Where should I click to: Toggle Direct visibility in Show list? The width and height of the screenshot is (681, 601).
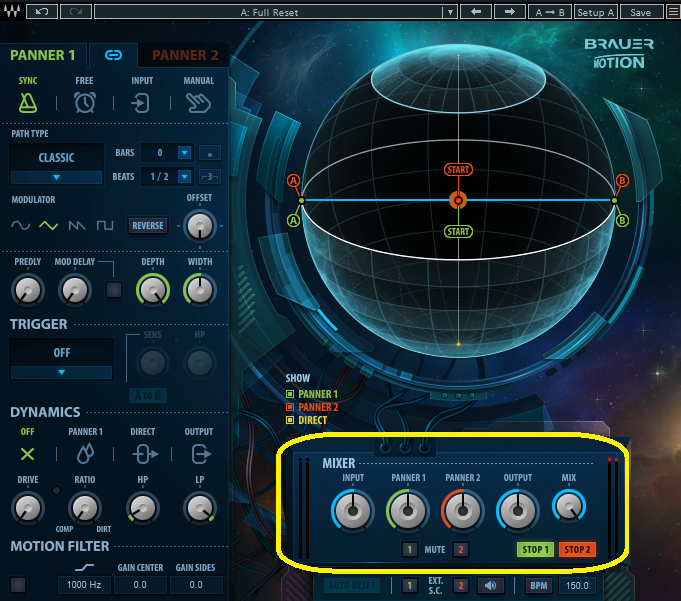290,421
